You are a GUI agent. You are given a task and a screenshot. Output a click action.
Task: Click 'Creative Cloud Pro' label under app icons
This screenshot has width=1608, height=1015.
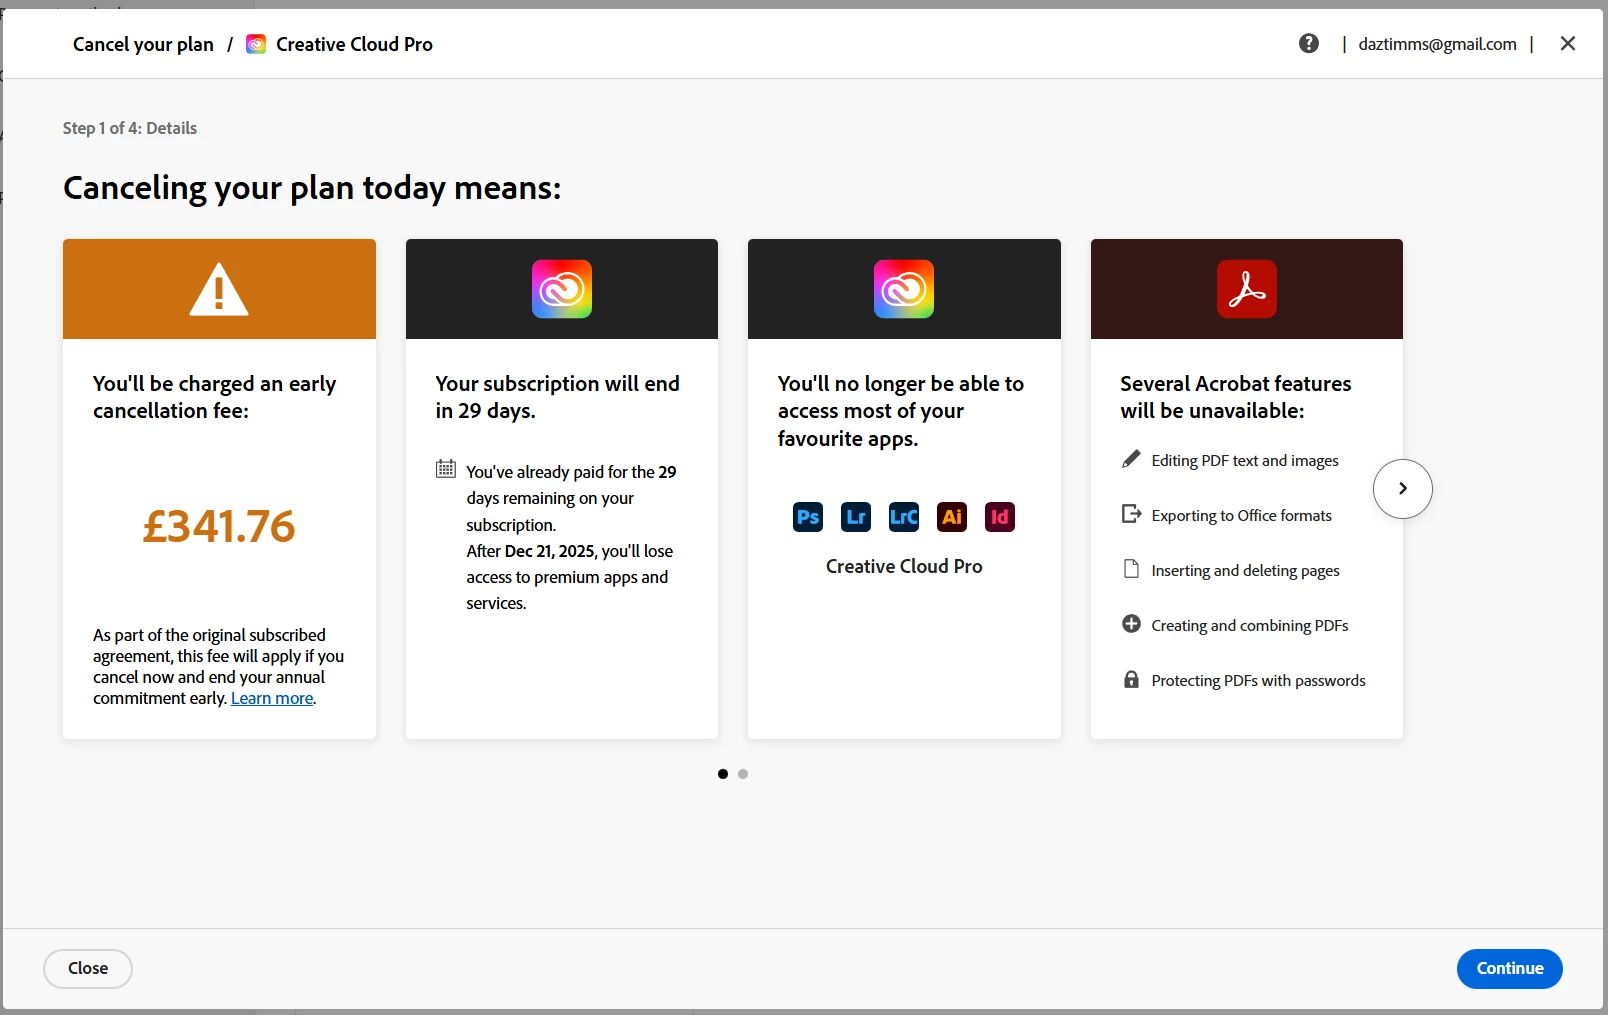(904, 566)
